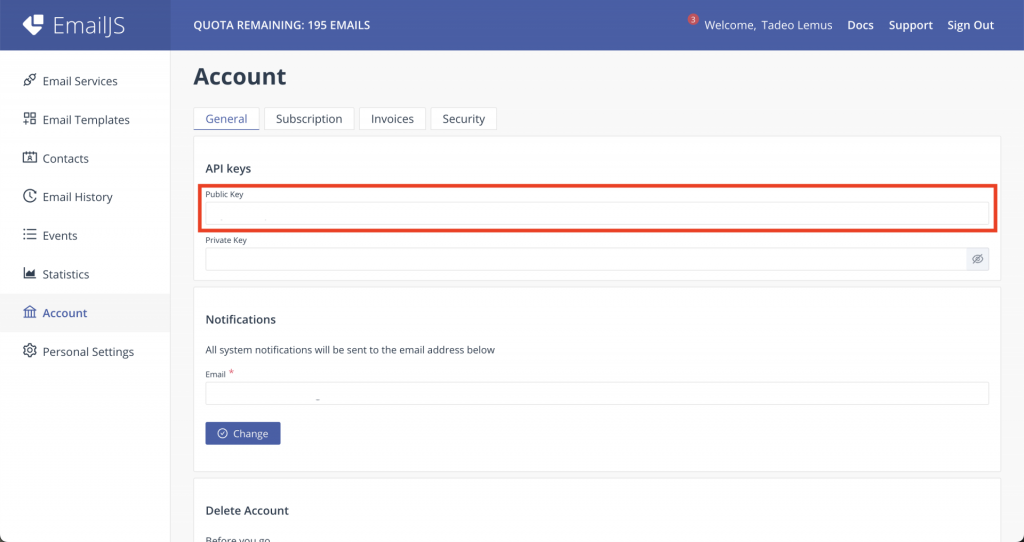Click Sign Out
This screenshot has height=542, width=1024.
point(970,25)
